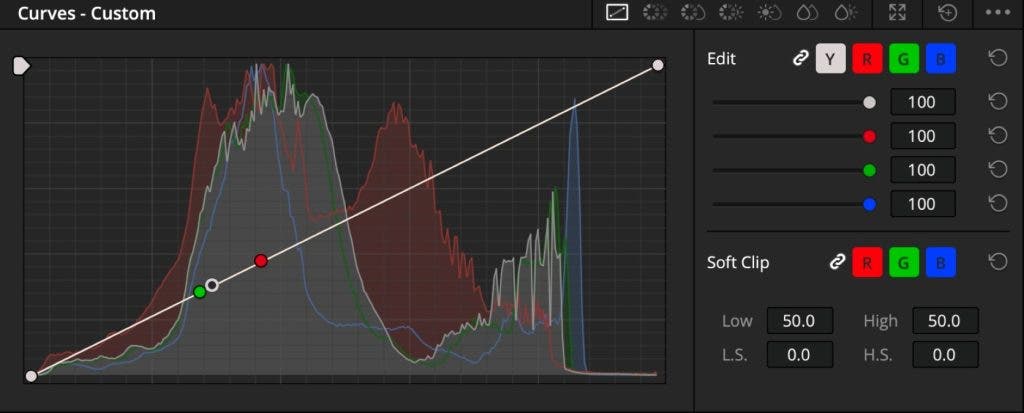Click the white level marker at top-left of graph
This screenshot has width=1024, height=413.
pyautogui.click(x=22, y=65)
